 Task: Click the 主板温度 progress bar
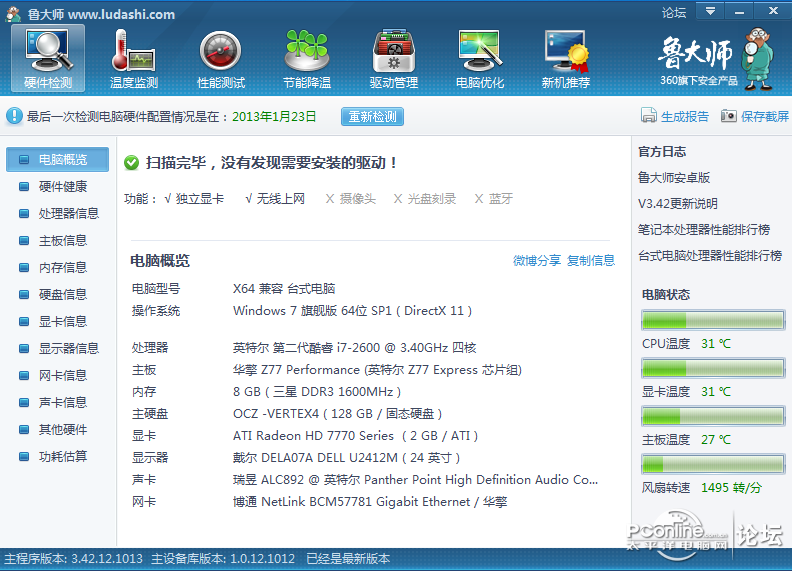[x=713, y=416]
